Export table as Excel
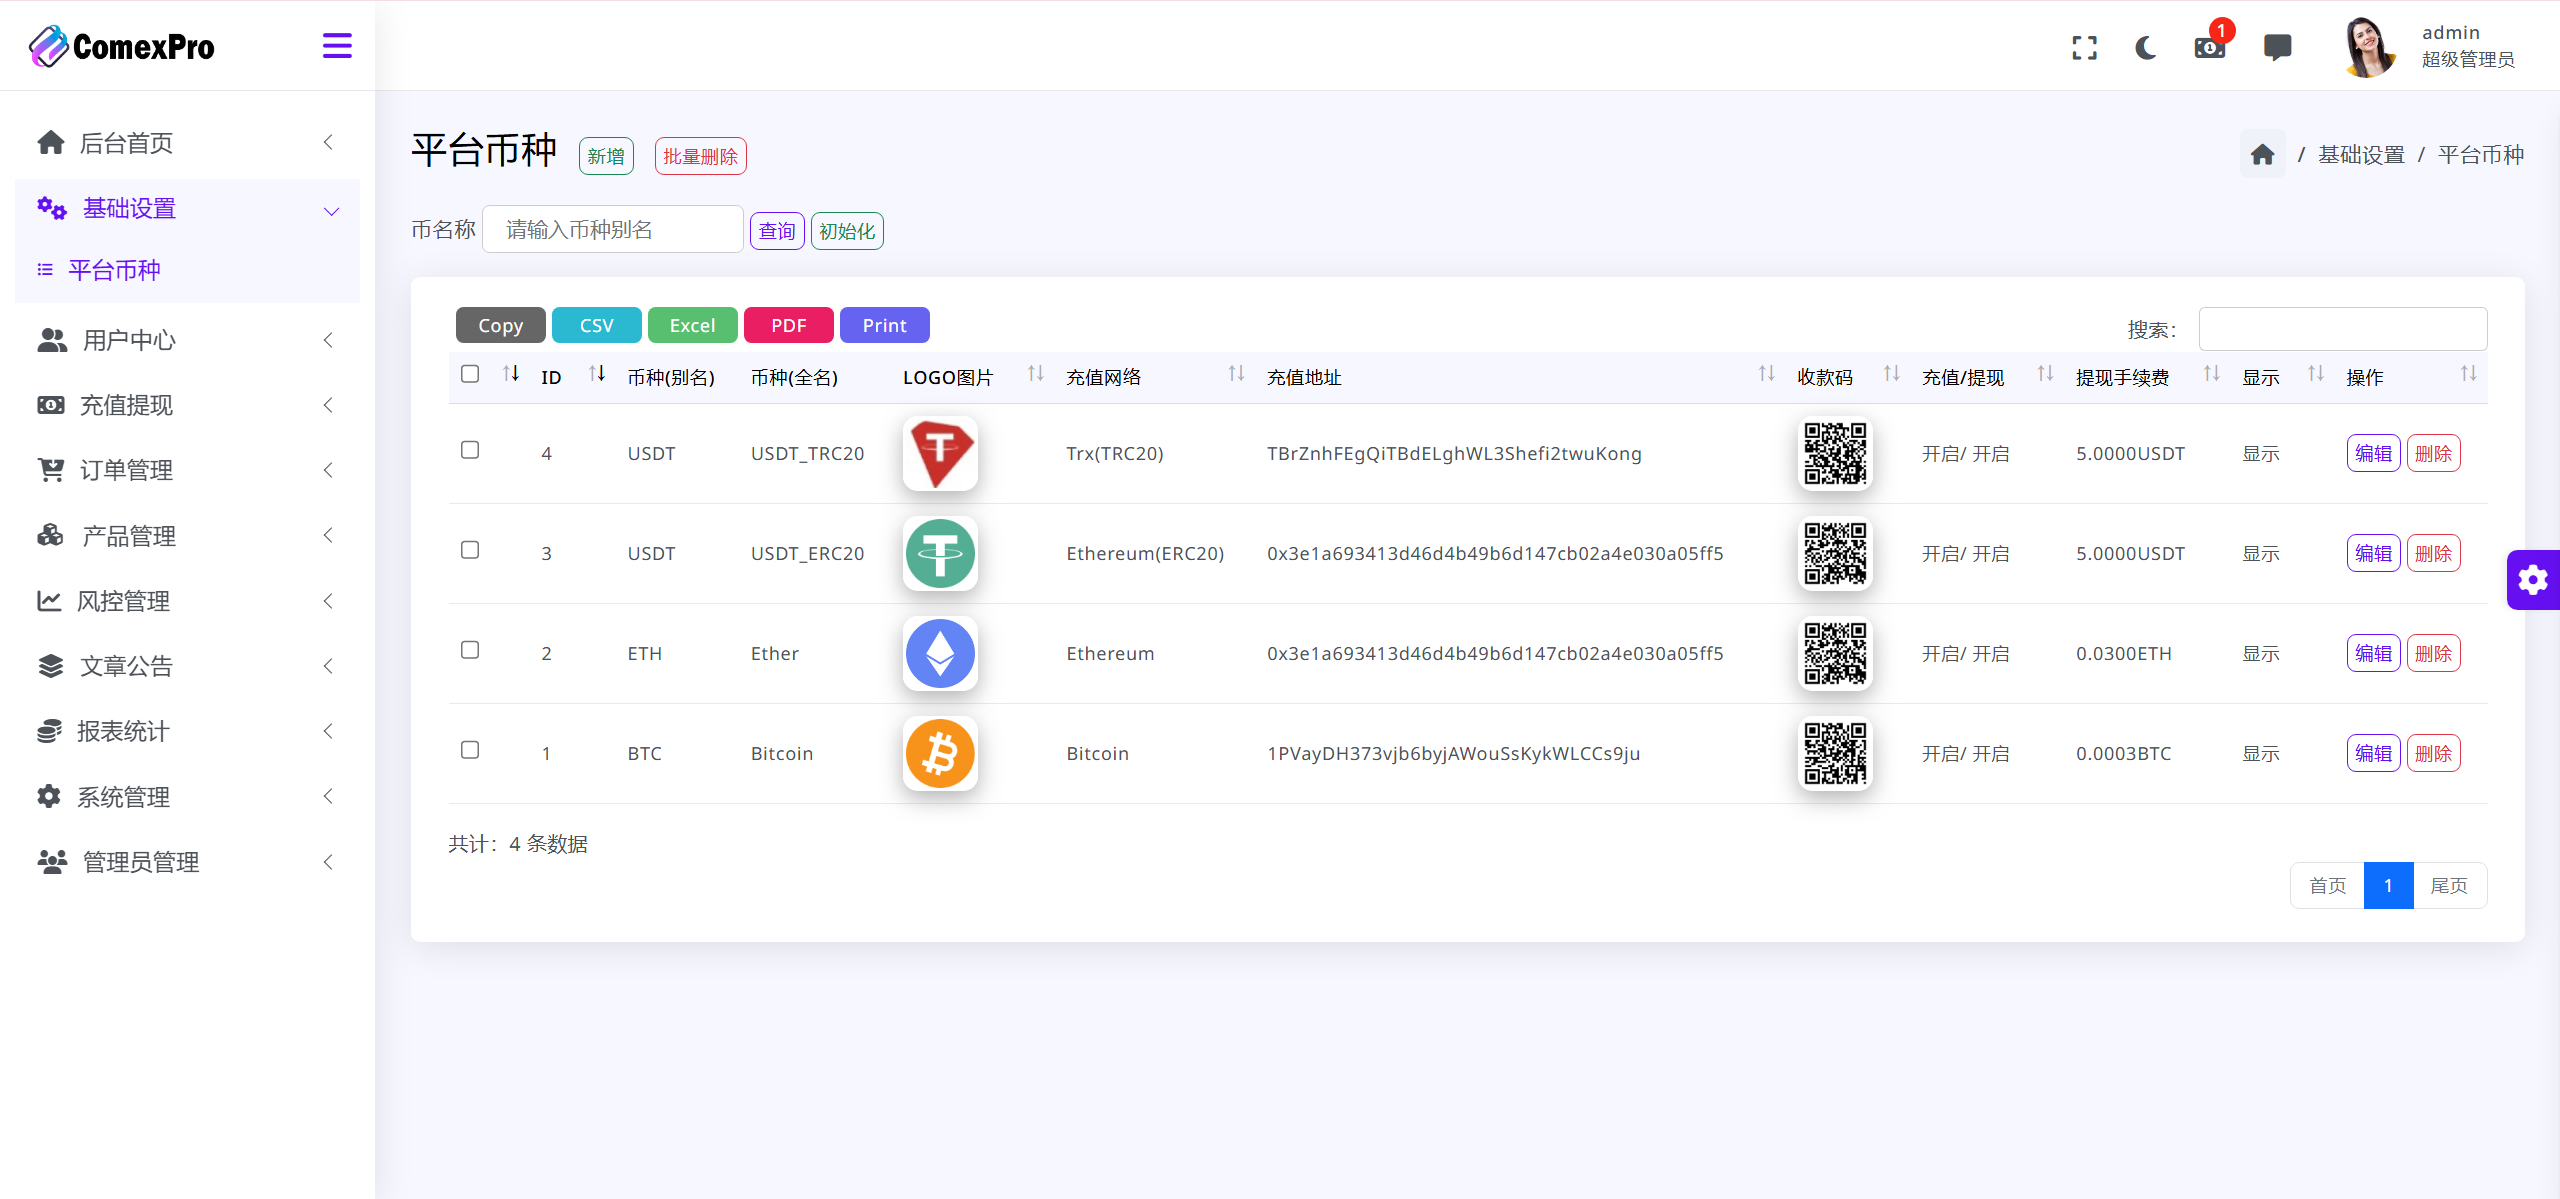This screenshot has width=2560, height=1199. pyautogui.click(x=692, y=326)
